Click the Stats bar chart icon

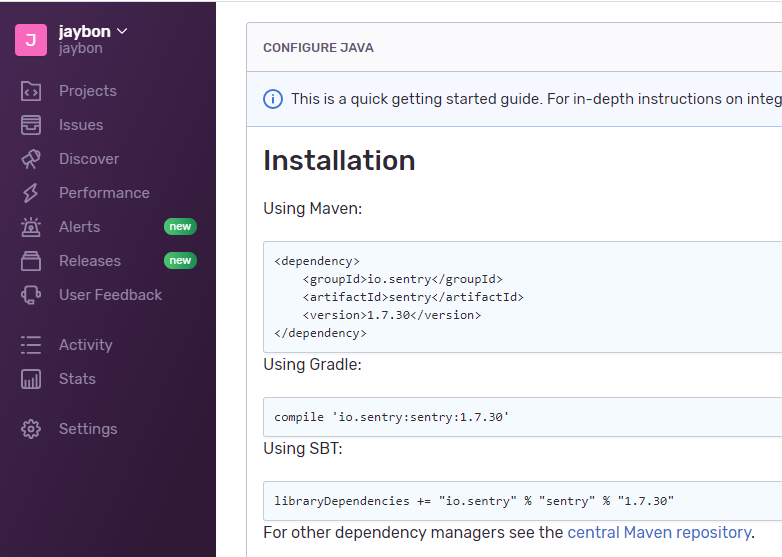pos(31,379)
